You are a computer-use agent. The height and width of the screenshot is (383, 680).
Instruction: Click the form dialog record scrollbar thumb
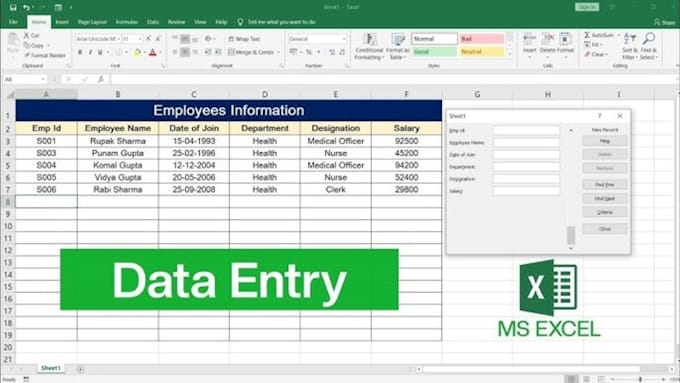(571, 235)
